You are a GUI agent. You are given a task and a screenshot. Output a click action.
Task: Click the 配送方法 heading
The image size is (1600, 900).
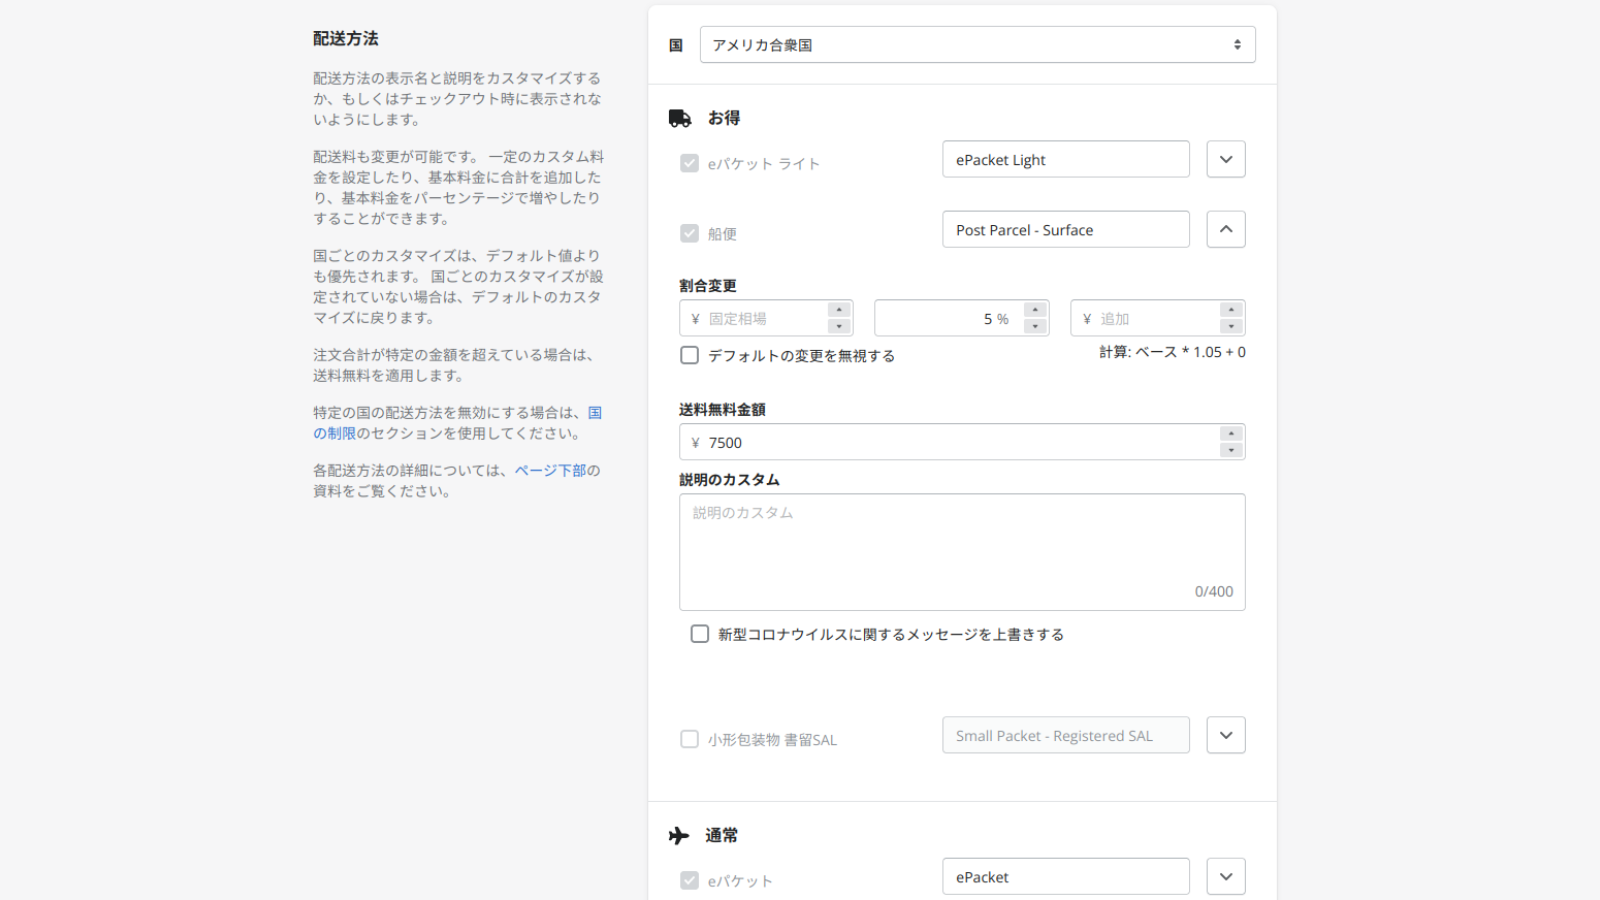pyautogui.click(x=346, y=38)
